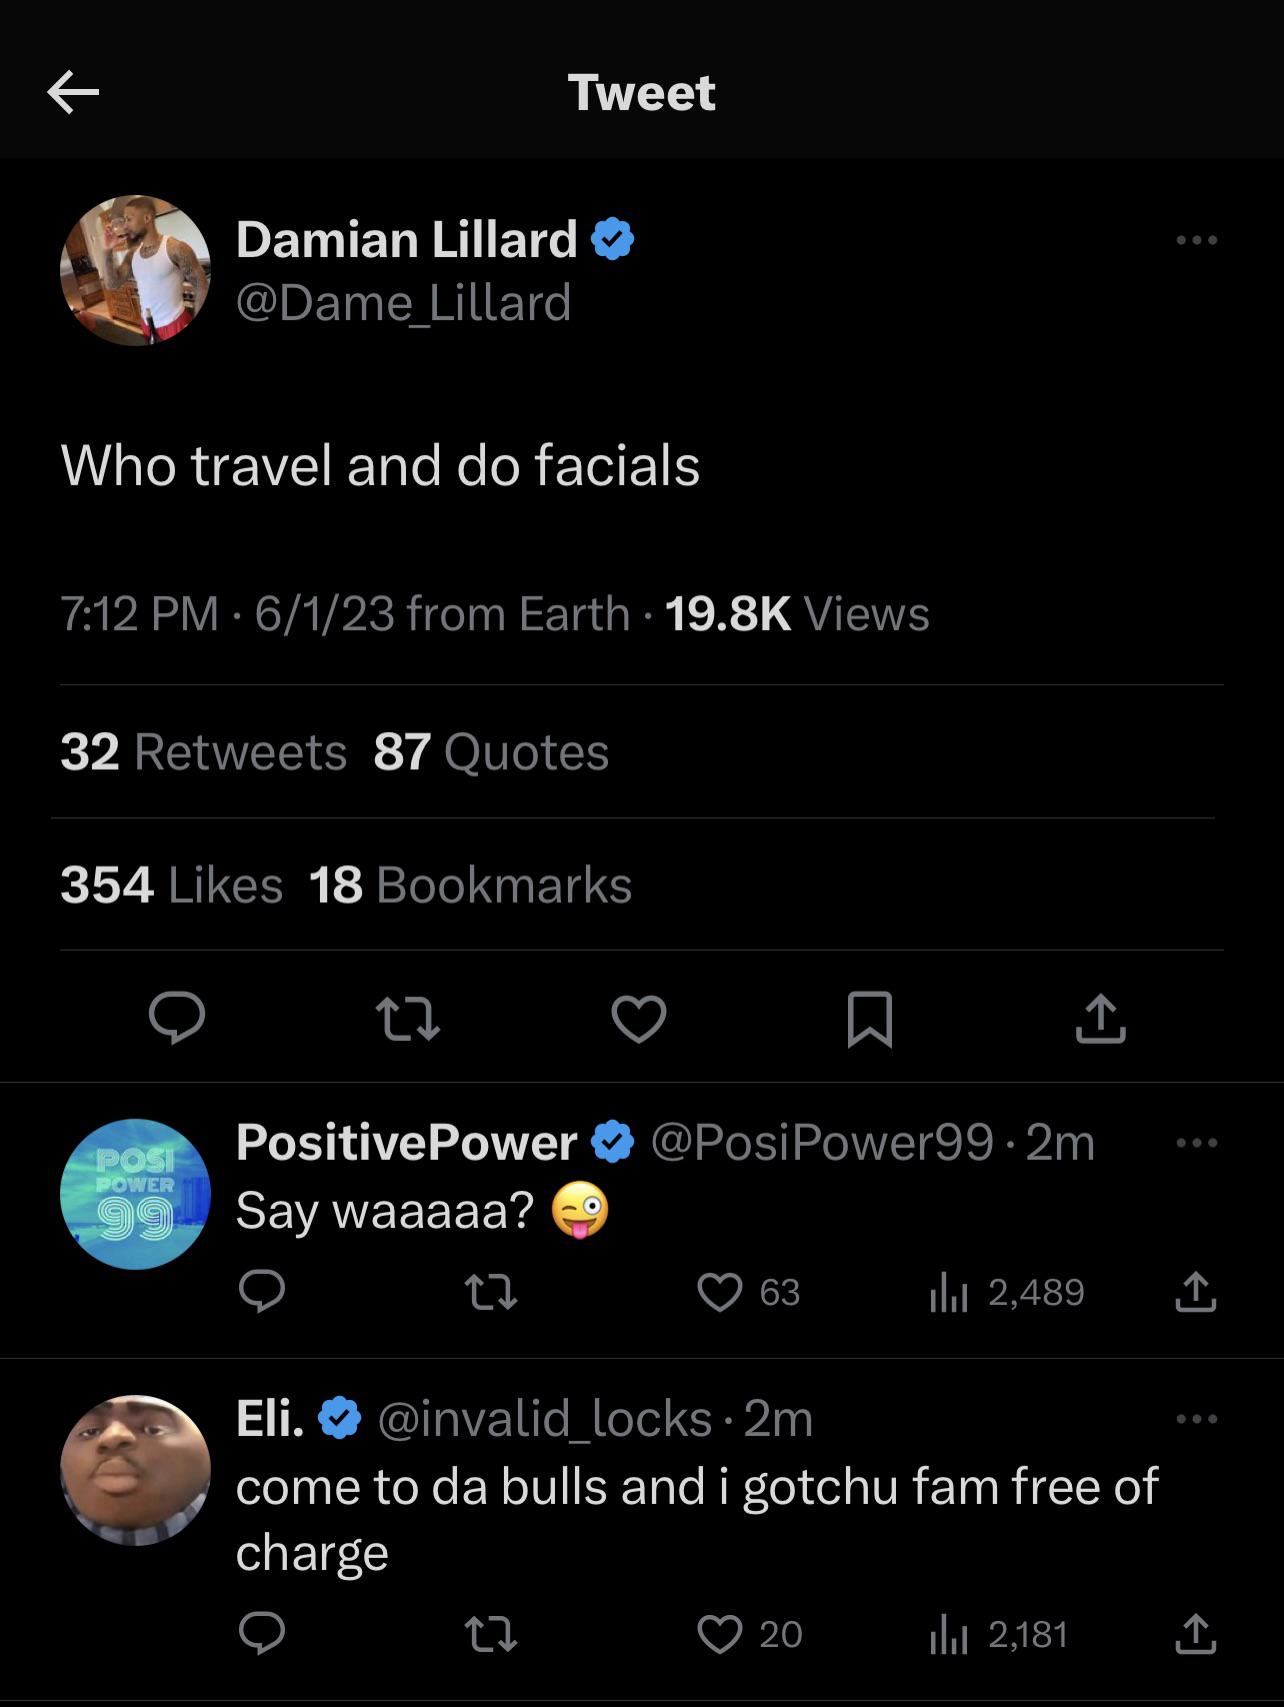View analytics on Eli's reply
This screenshot has height=1707, width=1284.
(1000, 1634)
